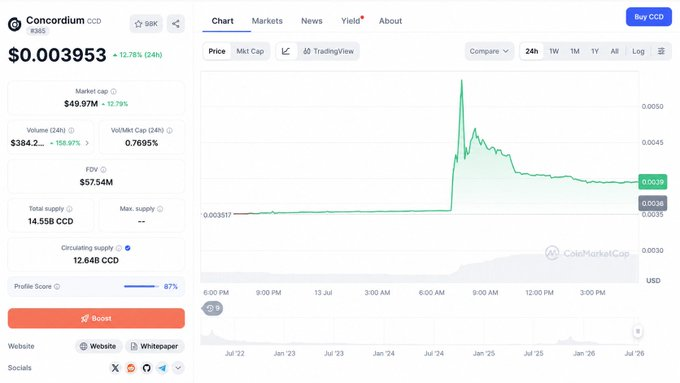
Task: Click the gray 0.0038 price label
Action: (x=653, y=203)
